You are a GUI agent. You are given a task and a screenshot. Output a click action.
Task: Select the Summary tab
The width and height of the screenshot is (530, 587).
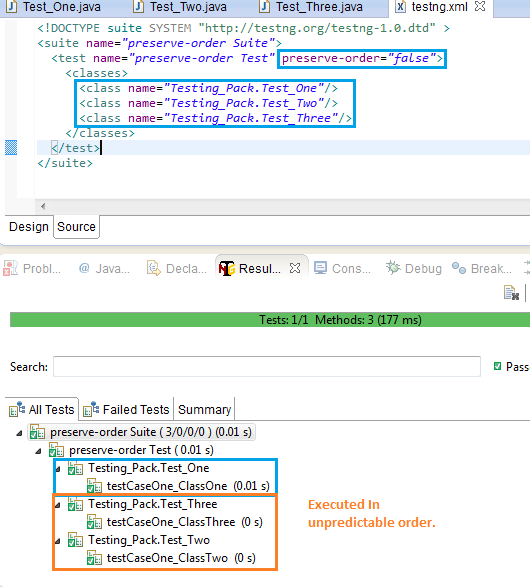tap(204, 410)
